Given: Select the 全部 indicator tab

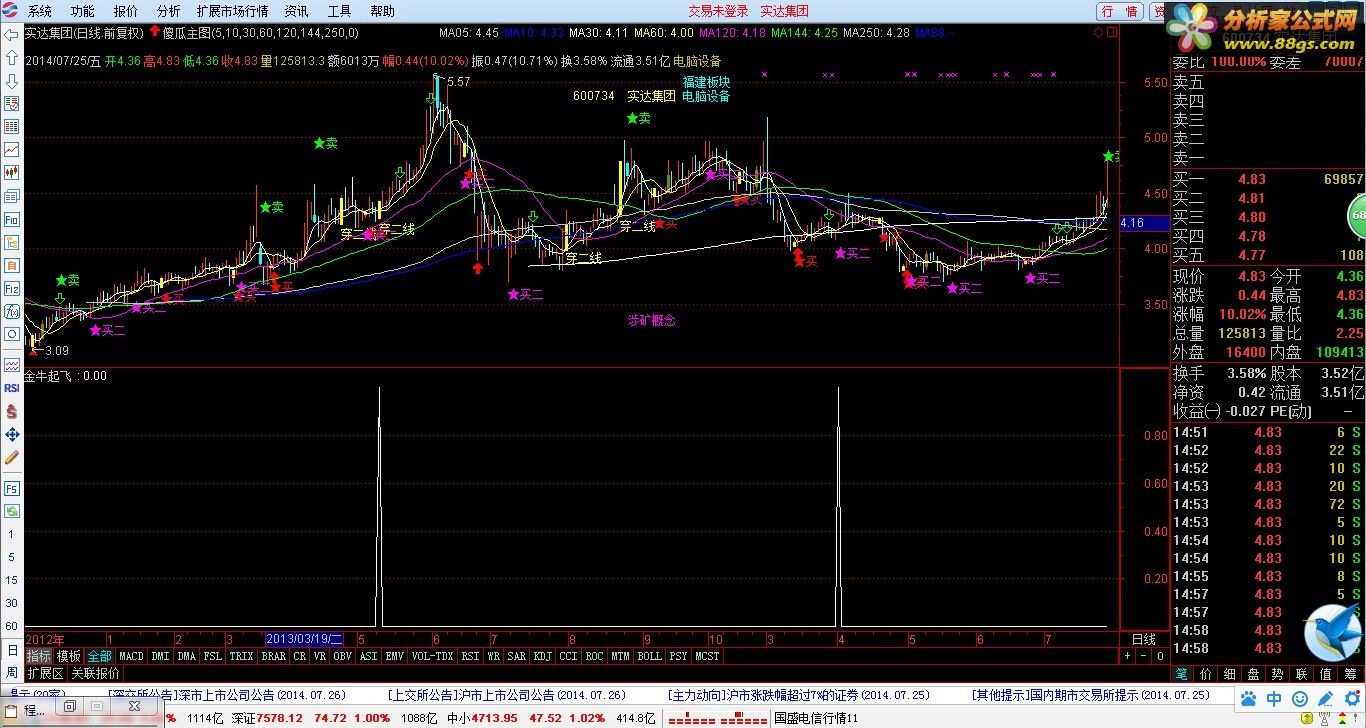Looking at the screenshot, I should coord(99,656).
